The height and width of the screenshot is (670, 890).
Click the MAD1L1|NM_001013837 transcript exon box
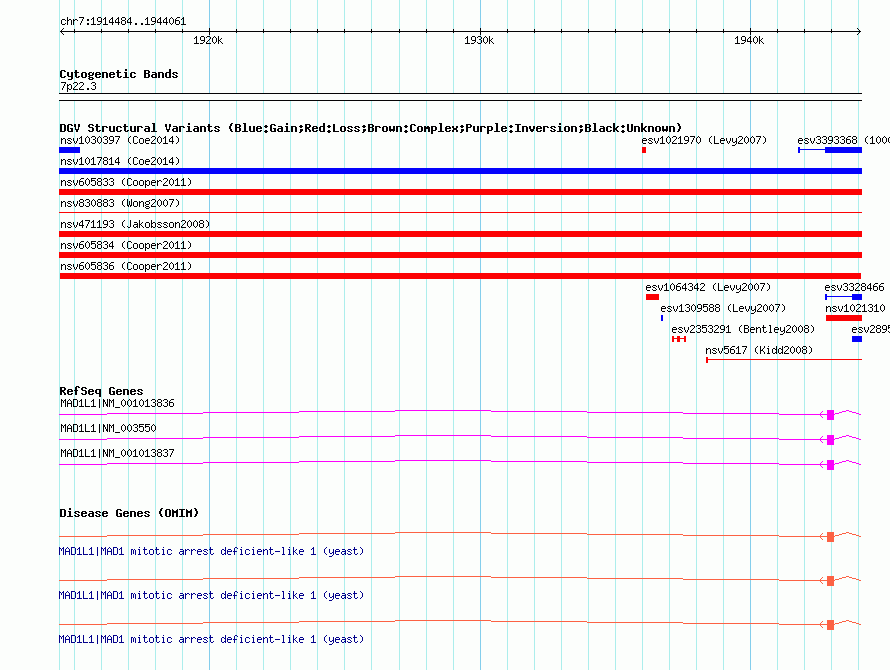[830, 464]
